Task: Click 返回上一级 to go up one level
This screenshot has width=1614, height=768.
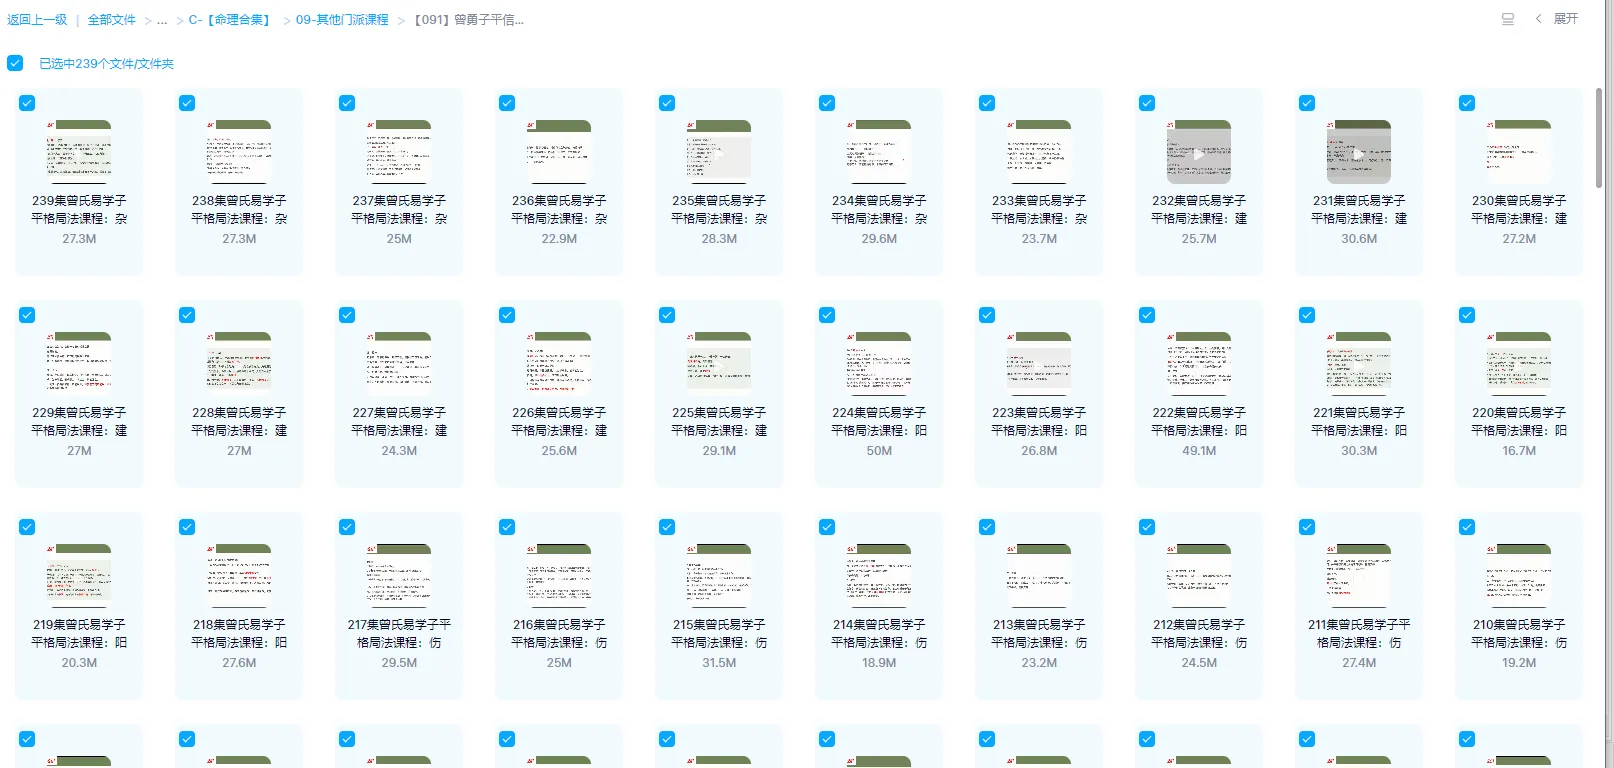Action: pos(37,20)
